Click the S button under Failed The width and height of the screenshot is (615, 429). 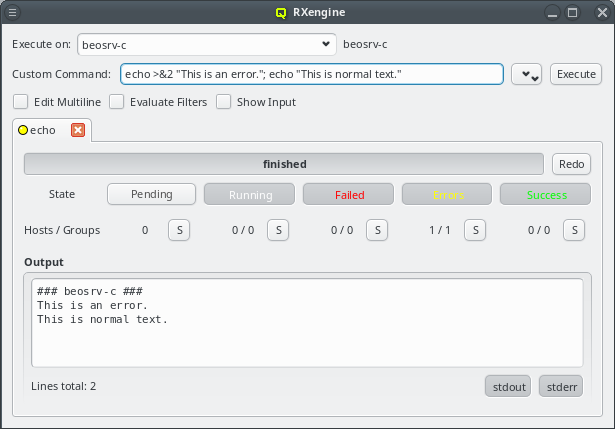tap(376, 230)
